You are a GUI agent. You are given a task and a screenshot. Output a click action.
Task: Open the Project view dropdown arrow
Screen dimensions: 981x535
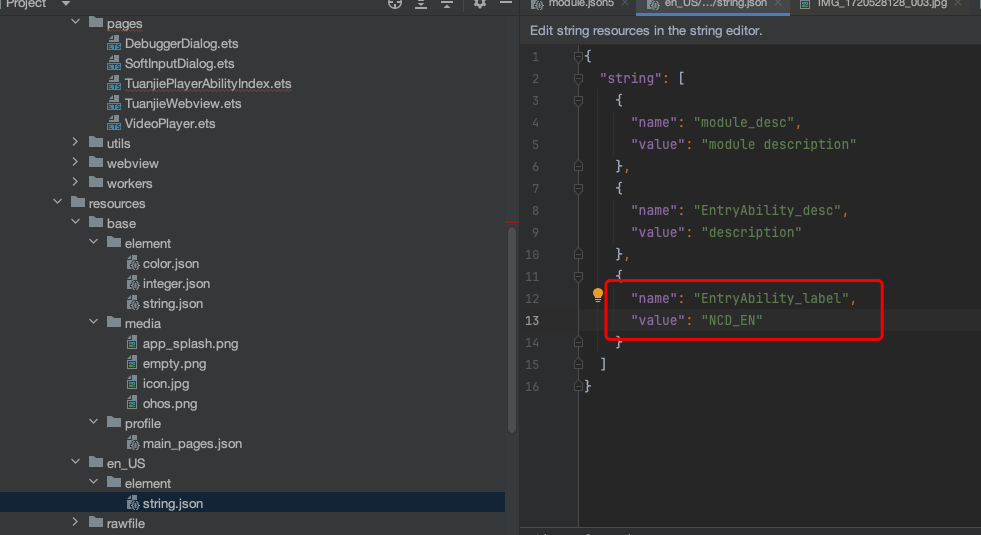(x=65, y=4)
